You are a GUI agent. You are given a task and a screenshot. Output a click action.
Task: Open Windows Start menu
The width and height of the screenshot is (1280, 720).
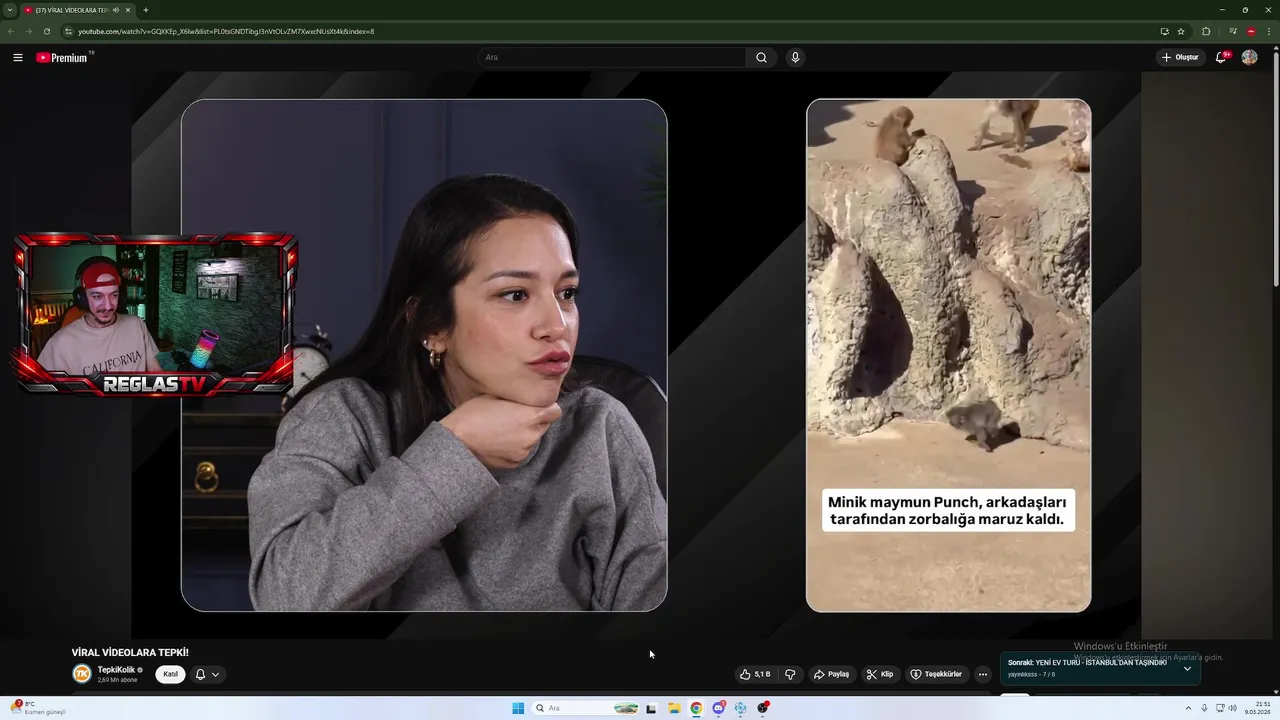518,708
